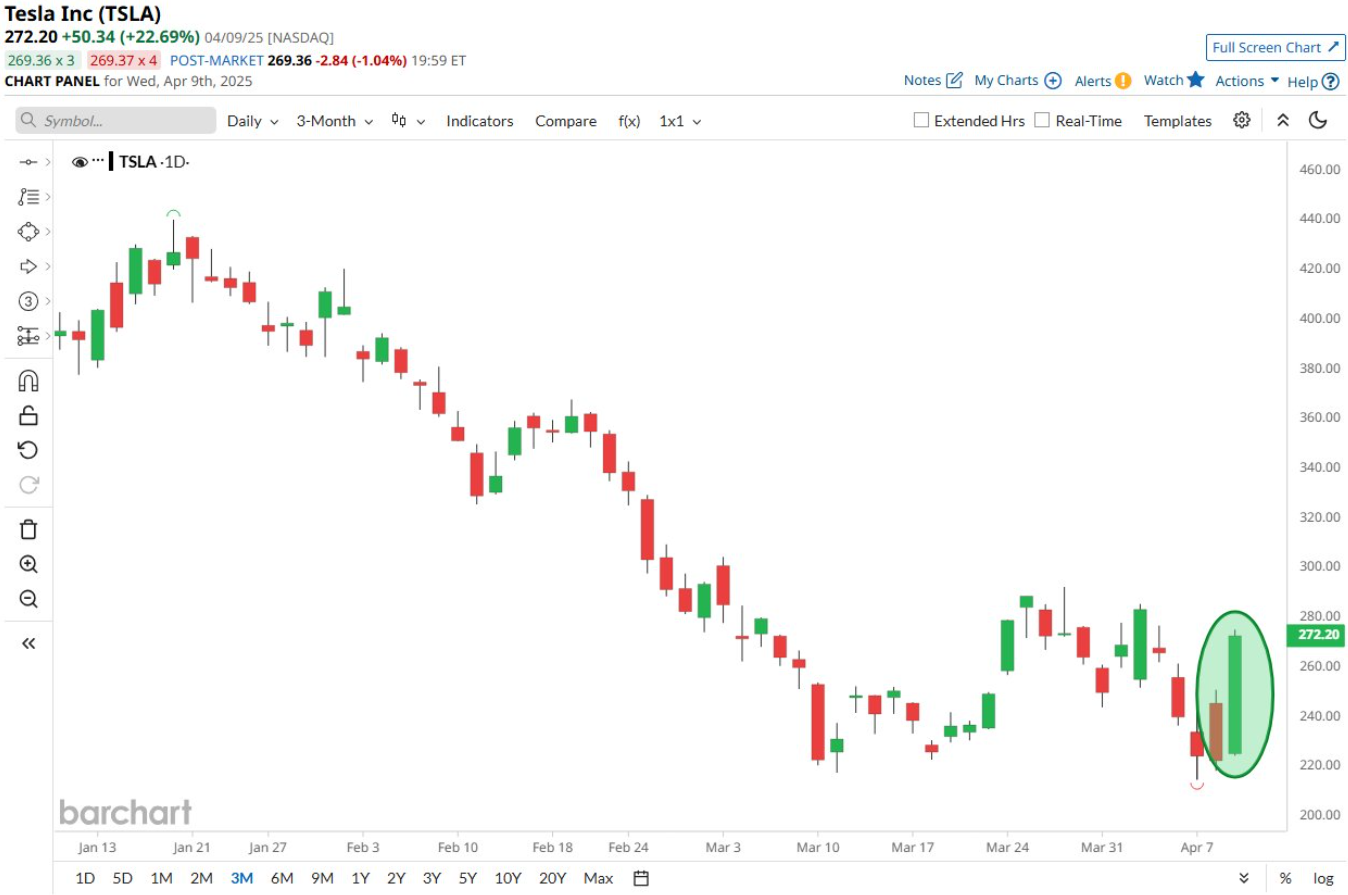
Task: Expand the trend line tool flyout arrow
Action: pos(47,162)
